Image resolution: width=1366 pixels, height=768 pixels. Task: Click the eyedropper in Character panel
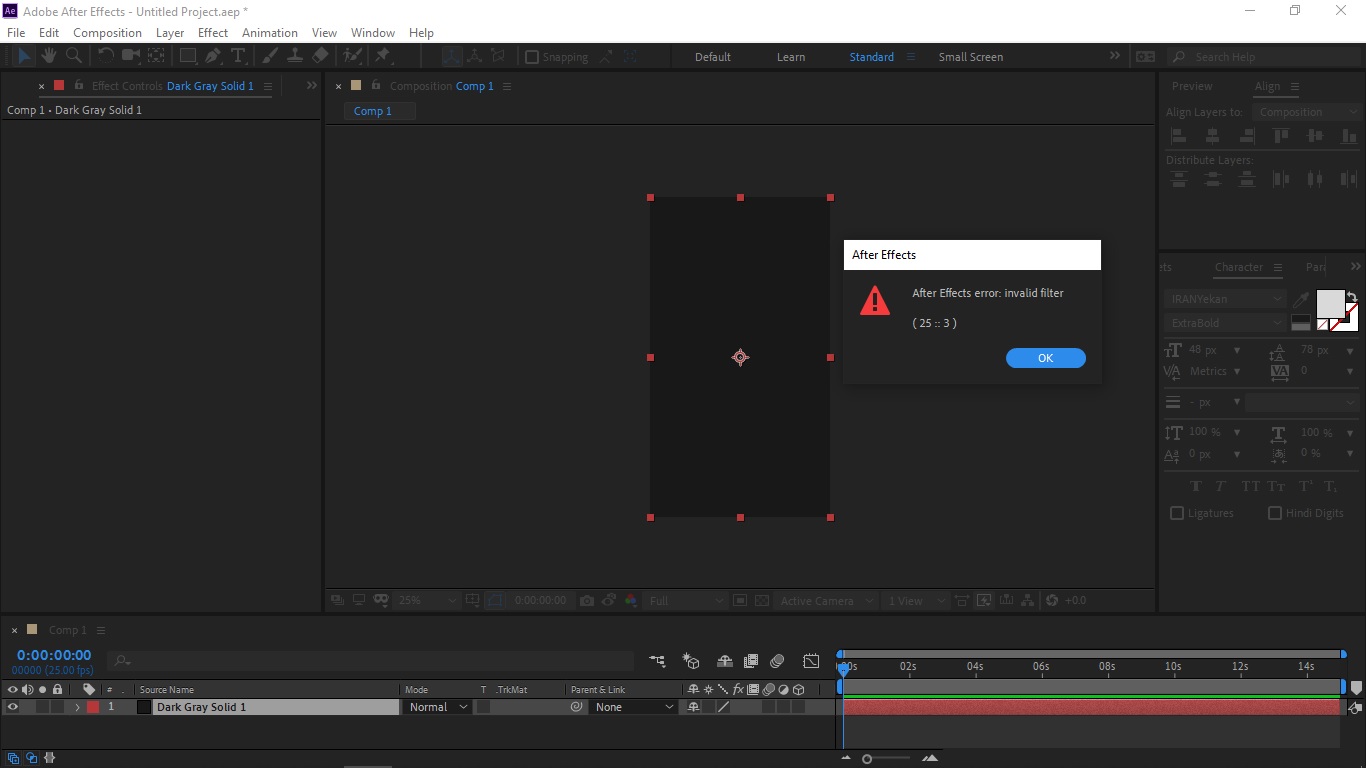coord(1301,299)
